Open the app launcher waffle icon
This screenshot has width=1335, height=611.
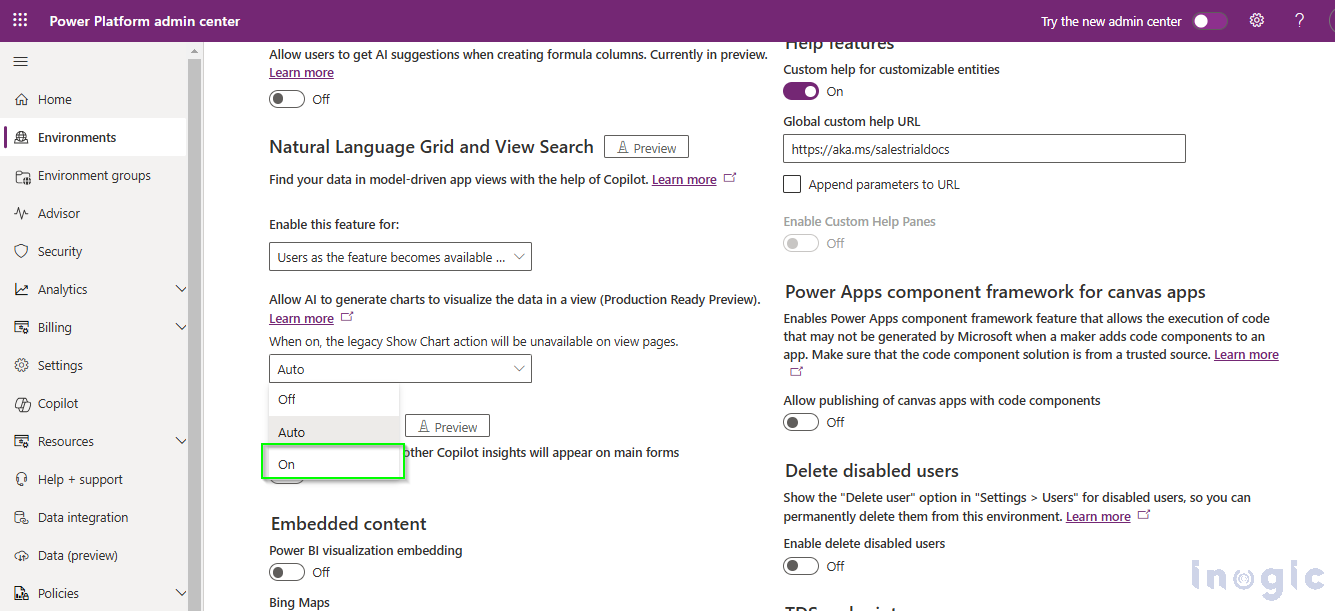point(20,20)
